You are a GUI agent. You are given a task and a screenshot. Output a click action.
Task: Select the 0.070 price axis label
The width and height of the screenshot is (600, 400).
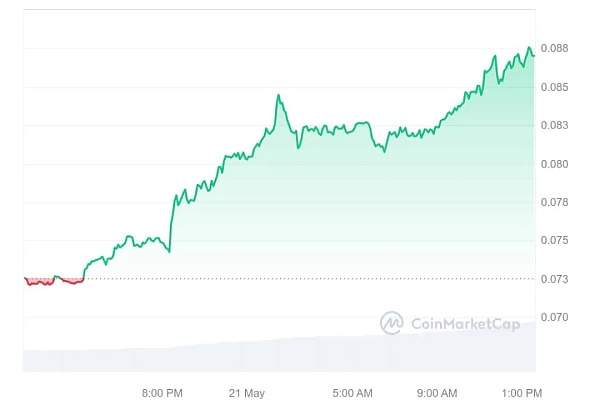(x=554, y=317)
